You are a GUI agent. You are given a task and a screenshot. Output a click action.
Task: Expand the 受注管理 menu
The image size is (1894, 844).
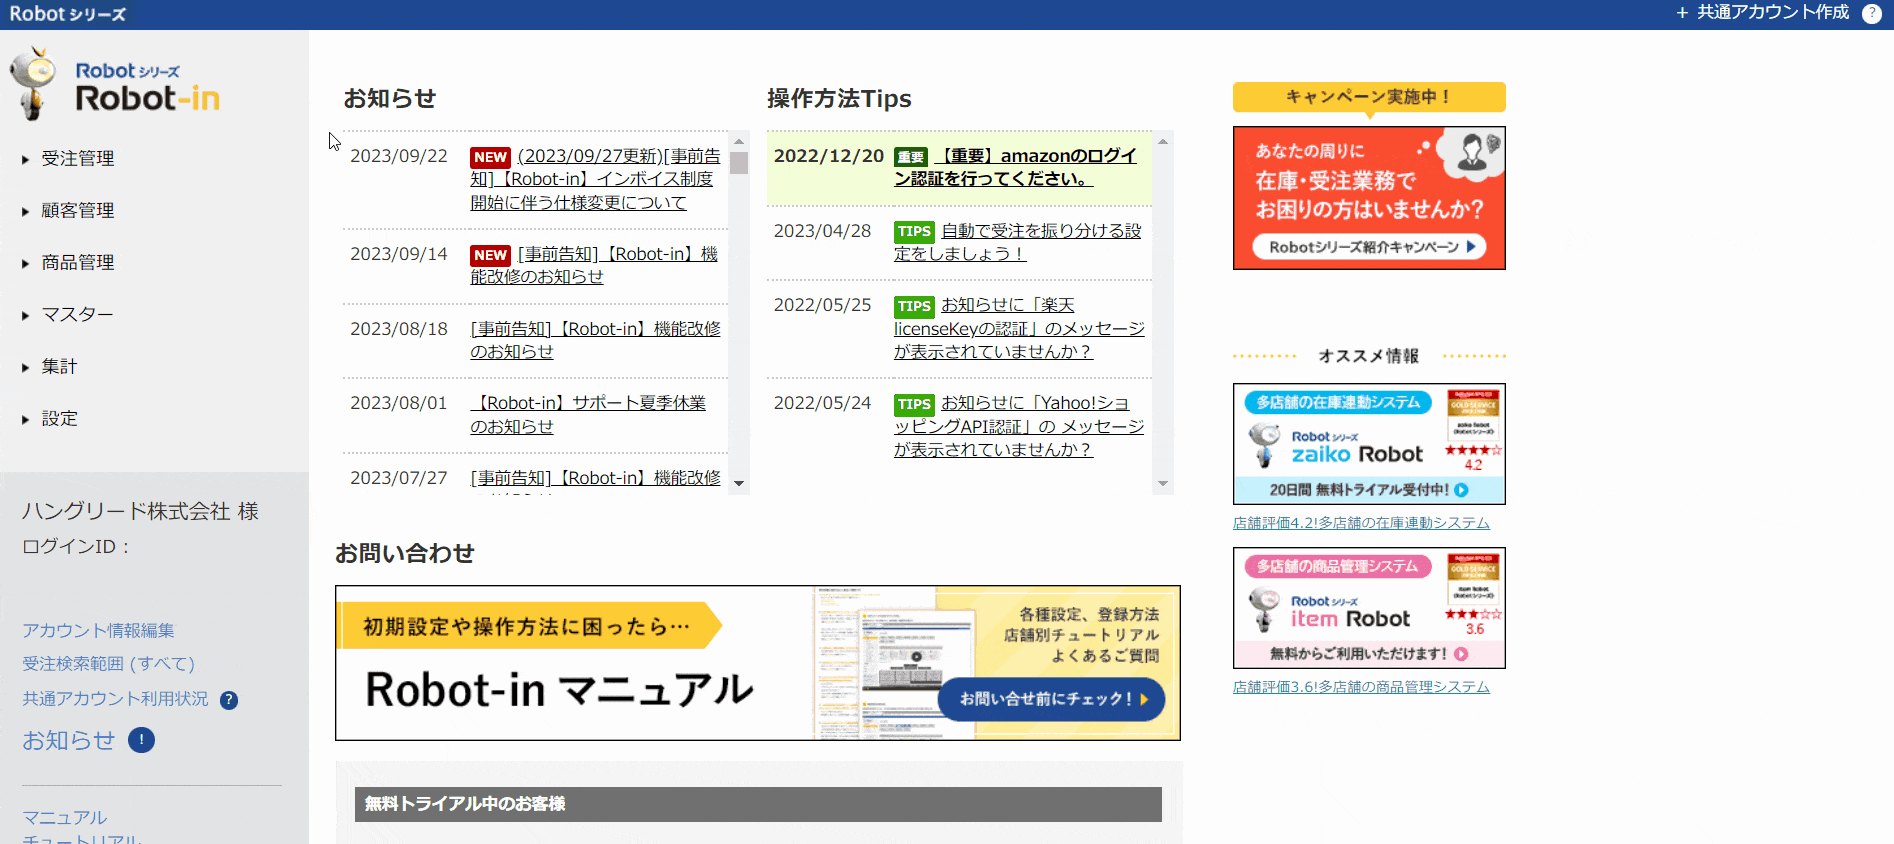click(77, 159)
